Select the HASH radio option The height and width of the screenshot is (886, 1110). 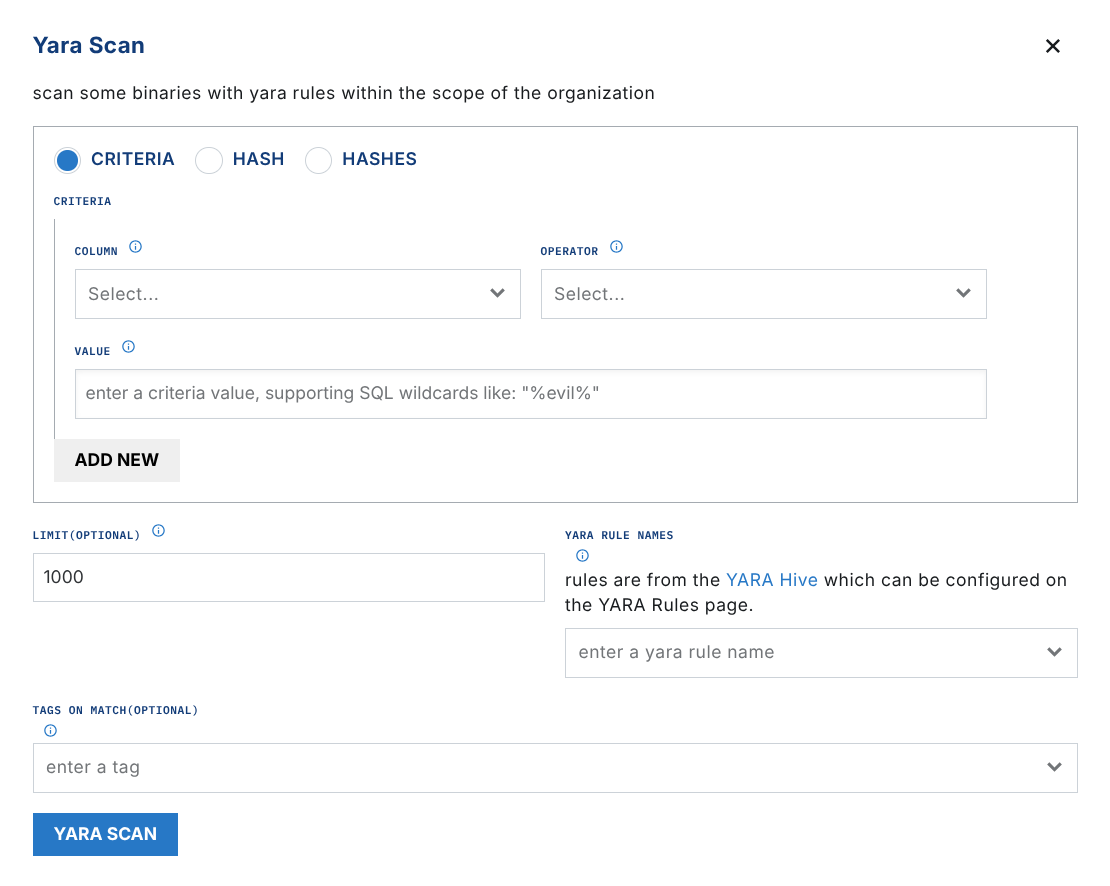(x=209, y=160)
